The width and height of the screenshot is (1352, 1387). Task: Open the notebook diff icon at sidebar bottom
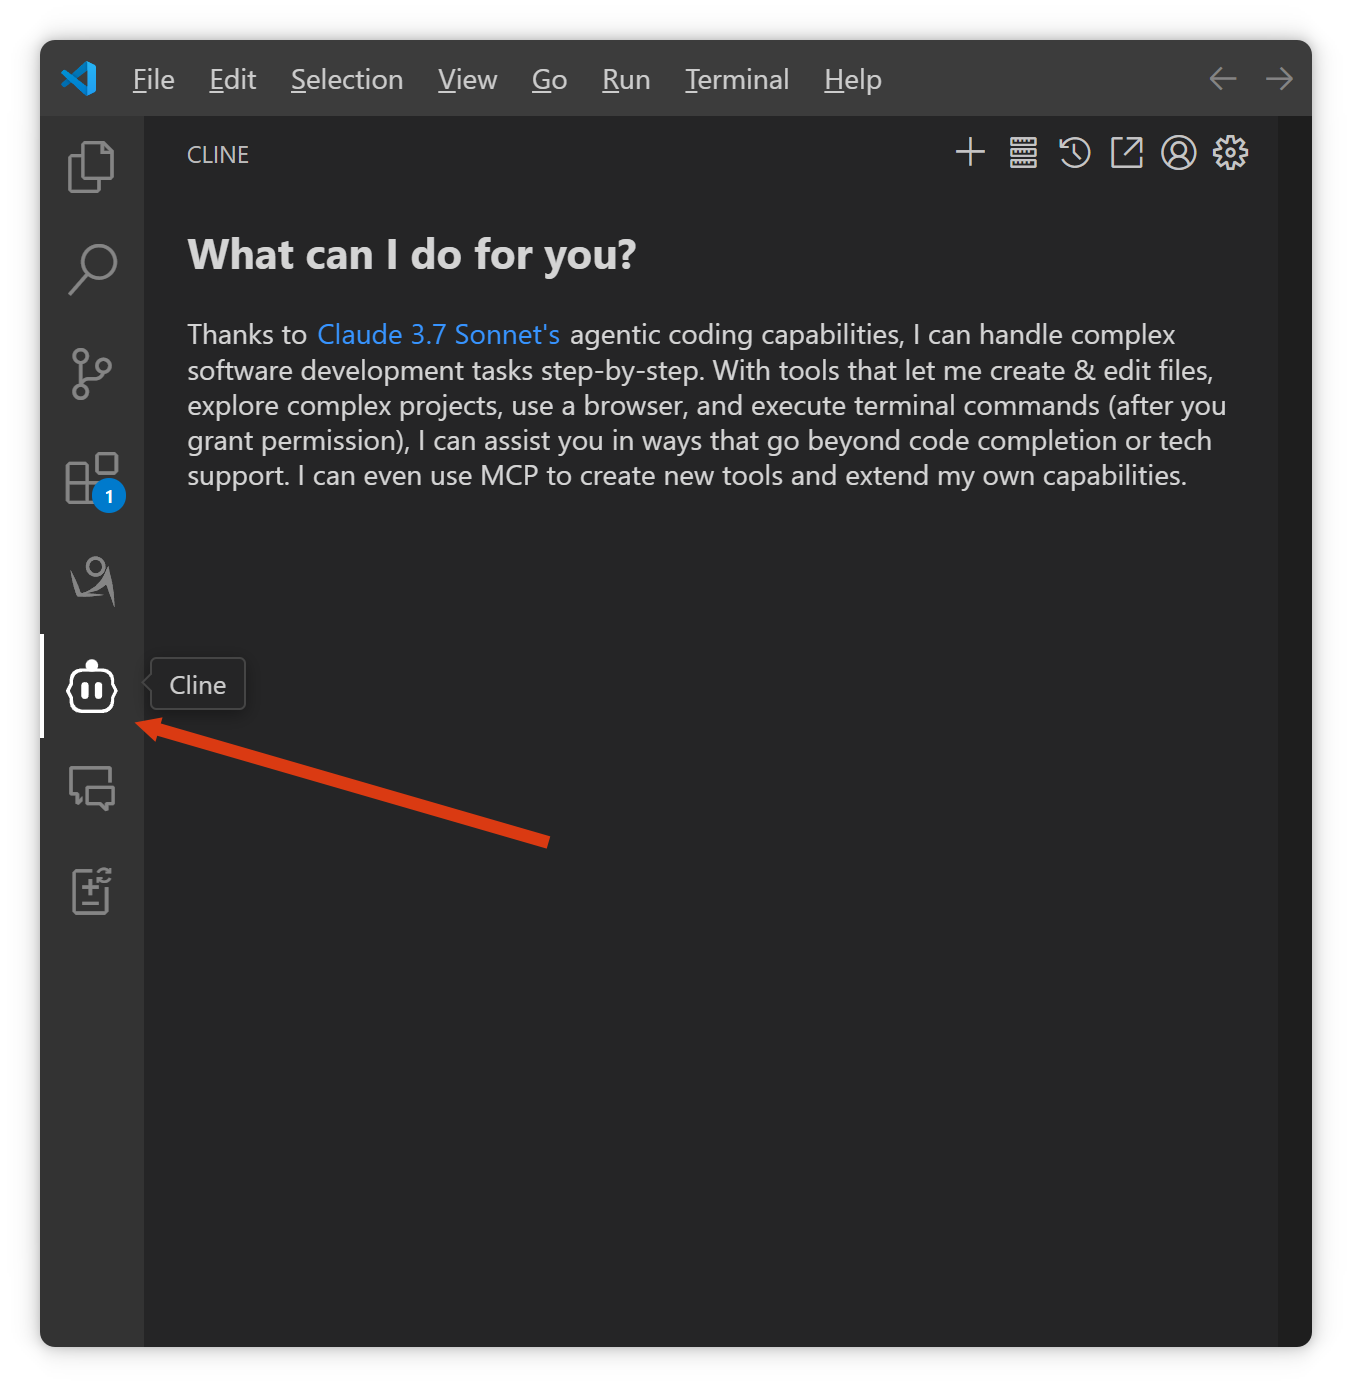point(91,890)
